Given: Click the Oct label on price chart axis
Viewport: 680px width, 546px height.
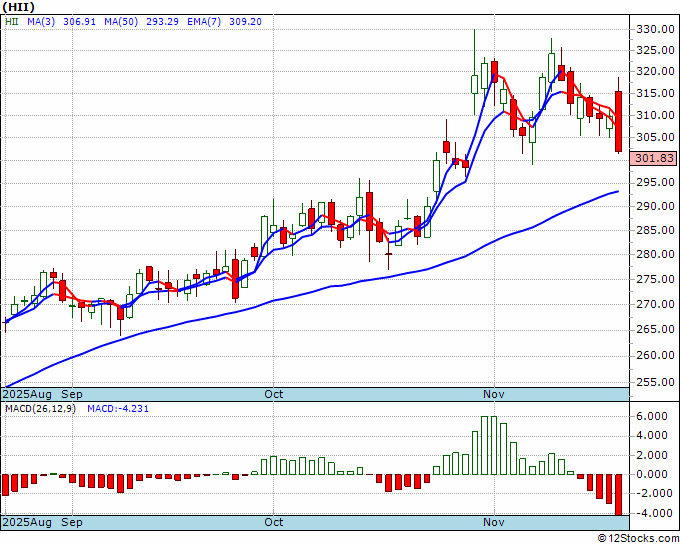Looking at the screenshot, I should pos(274,395).
